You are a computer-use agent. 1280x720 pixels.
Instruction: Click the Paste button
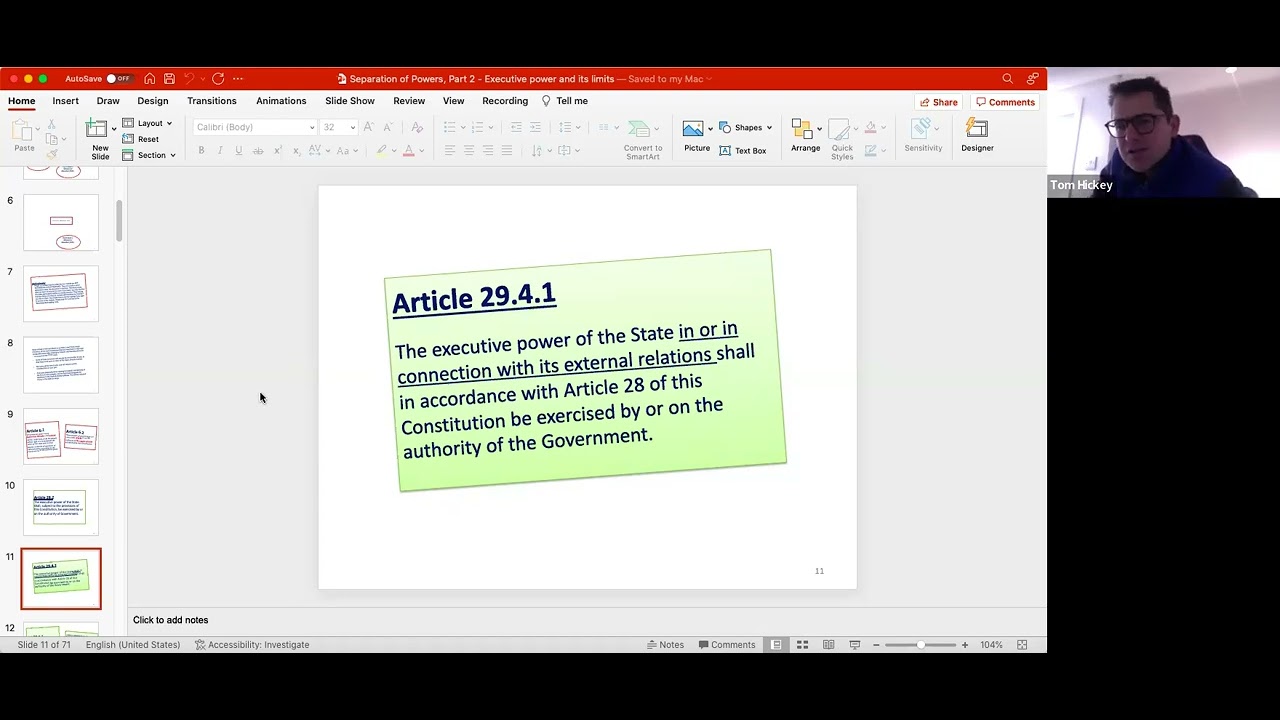pos(24,137)
